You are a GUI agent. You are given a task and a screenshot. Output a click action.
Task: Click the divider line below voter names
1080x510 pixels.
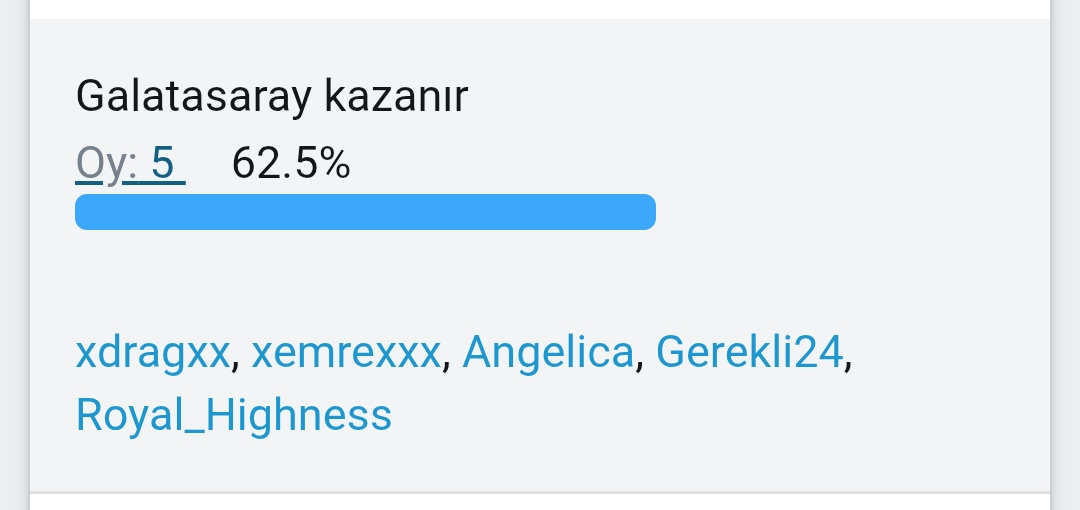(x=540, y=492)
